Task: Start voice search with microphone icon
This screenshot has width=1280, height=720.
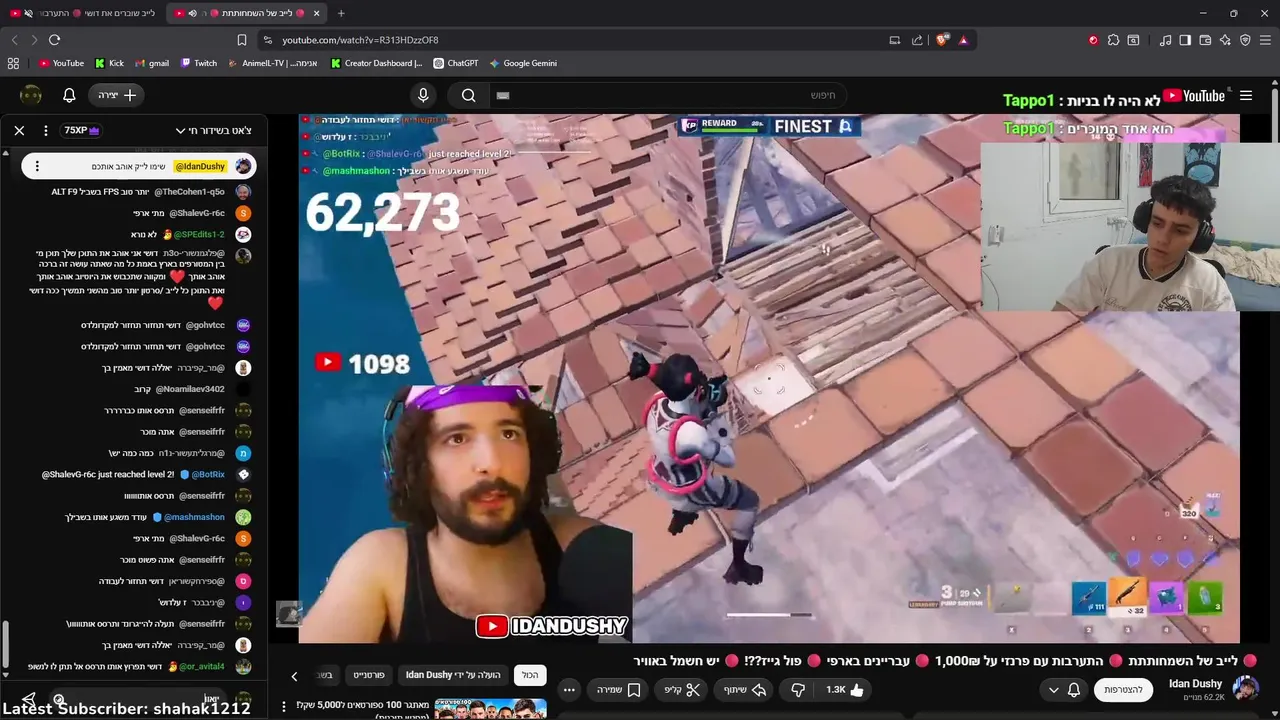Action: point(423,95)
